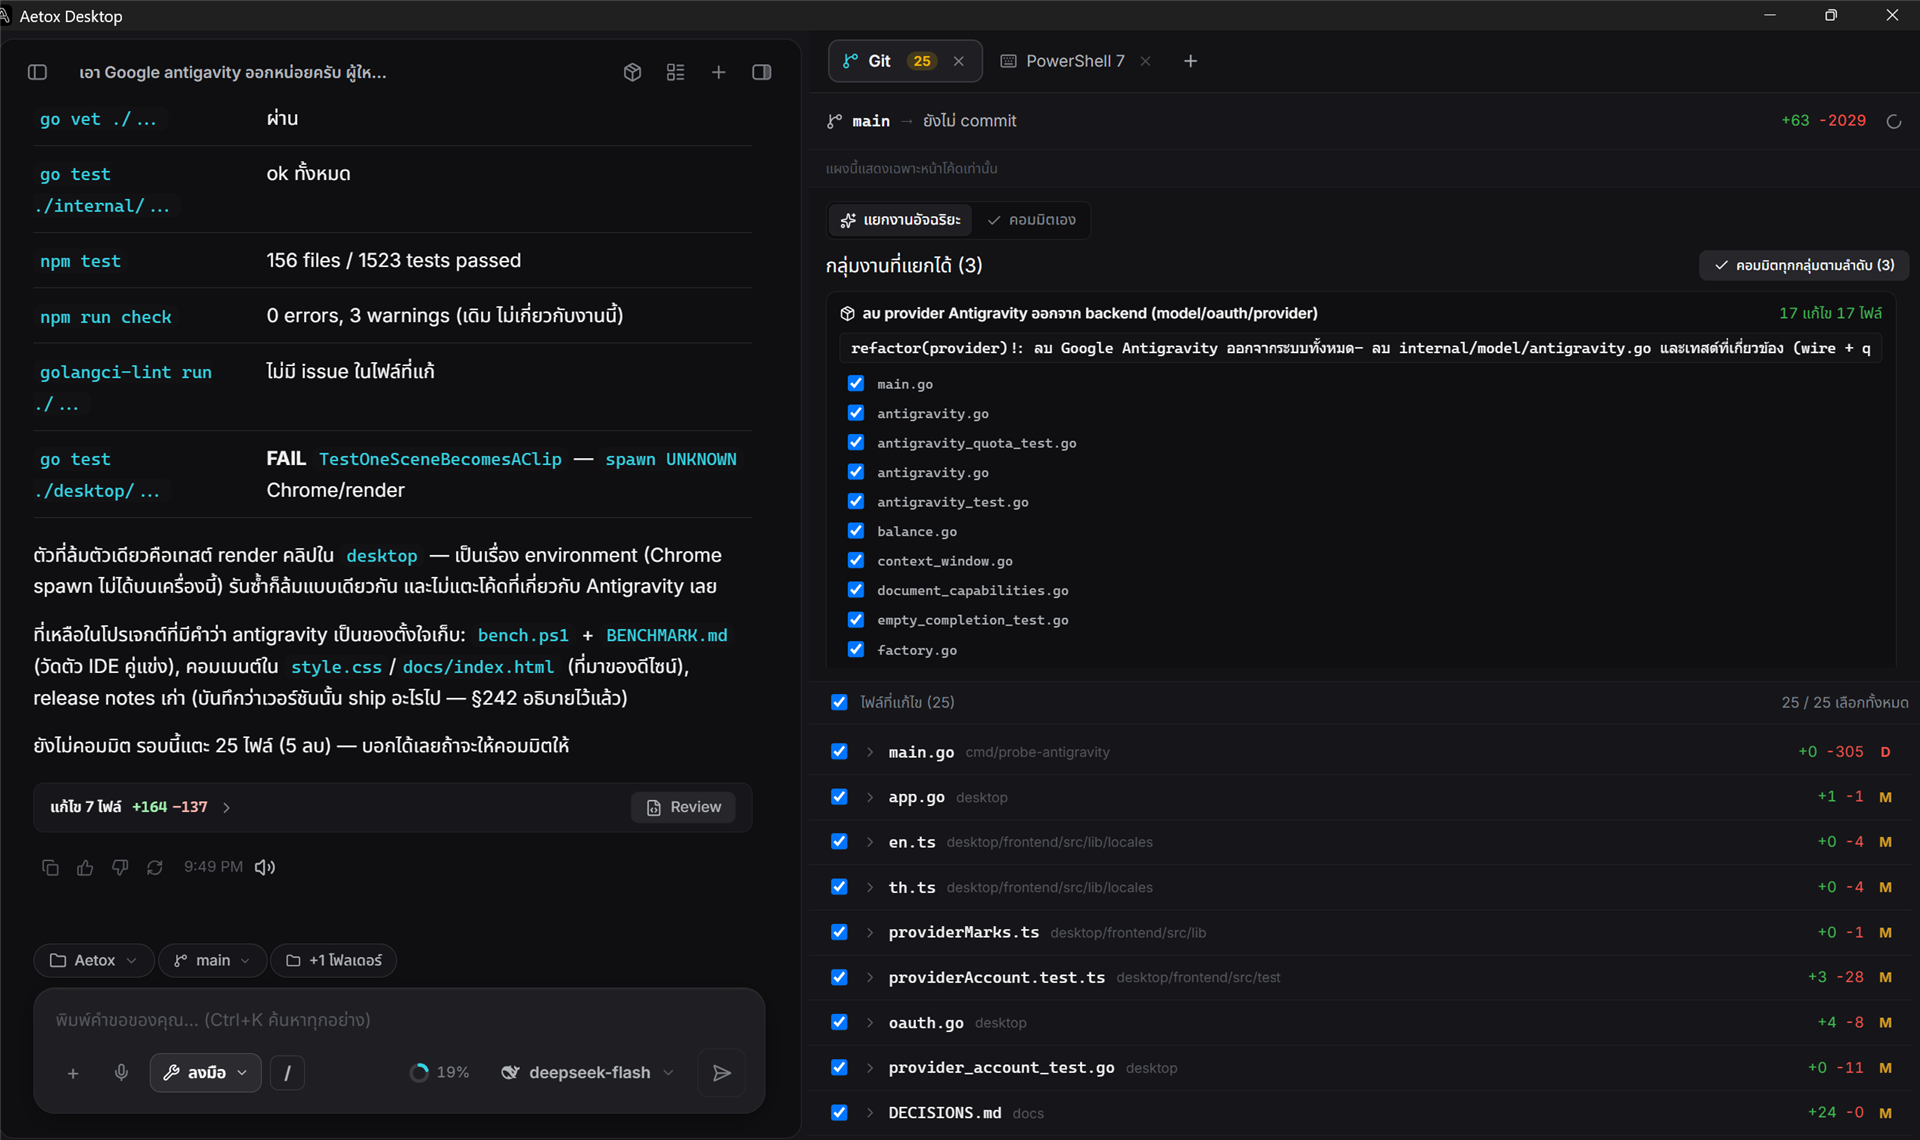Expand the providerMarks.ts diff
1920x1140 pixels.
tap(870, 932)
